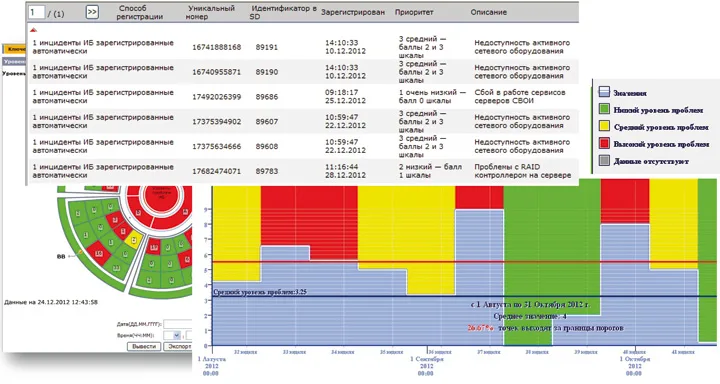Open SD identifier 89608
Screen dimensions: 720x384
tap(267, 147)
